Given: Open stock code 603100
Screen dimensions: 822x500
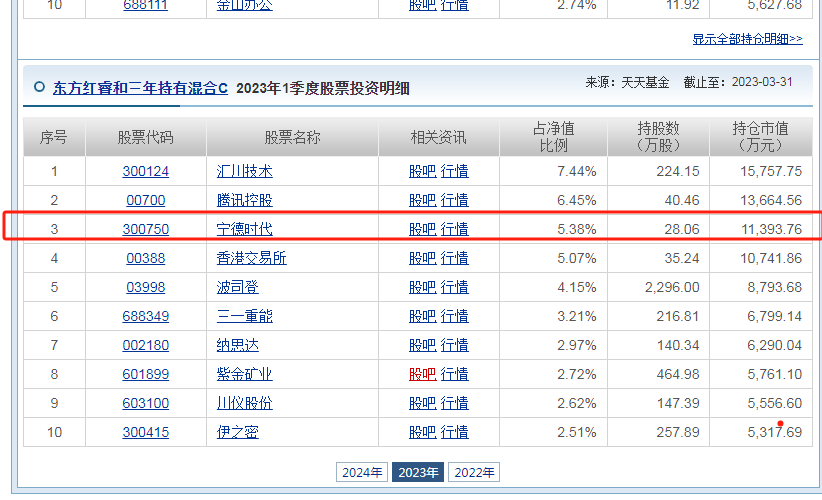Looking at the screenshot, I should (146, 403).
